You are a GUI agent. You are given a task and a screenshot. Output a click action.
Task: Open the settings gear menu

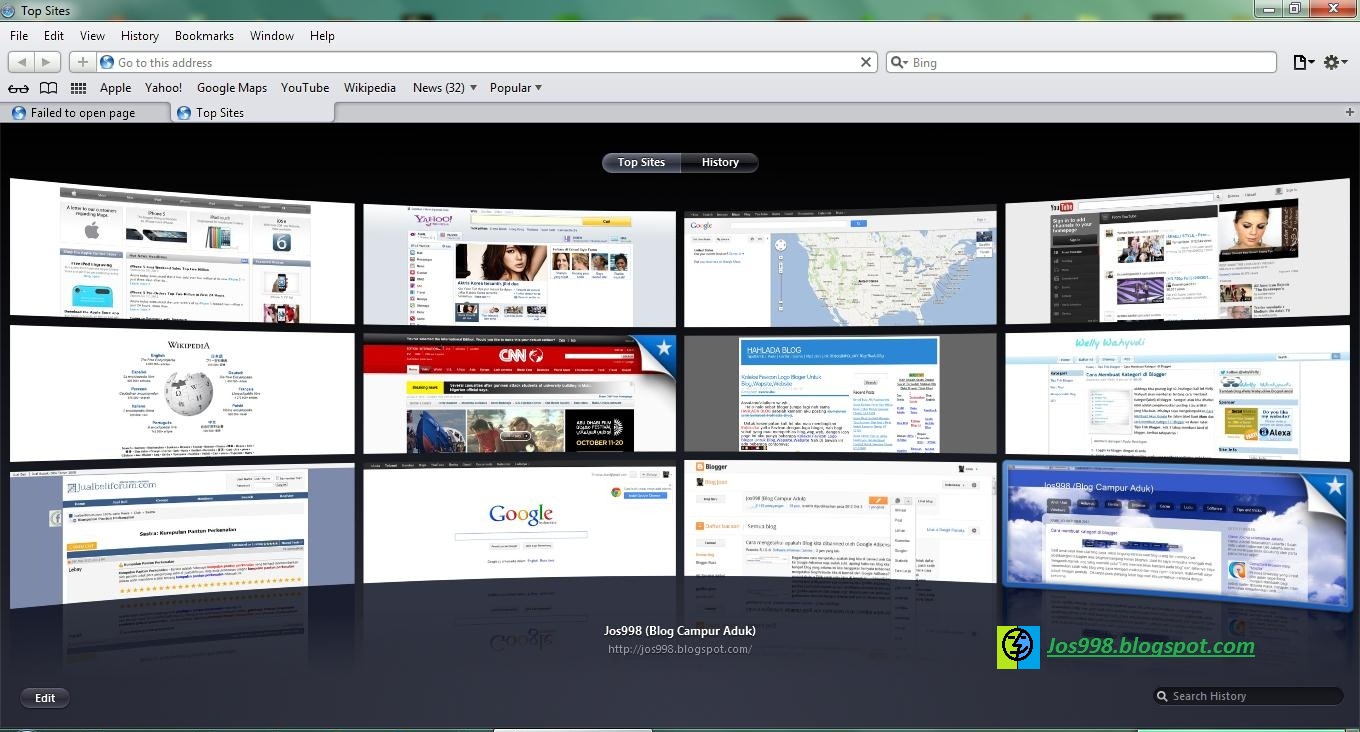click(x=1336, y=62)
